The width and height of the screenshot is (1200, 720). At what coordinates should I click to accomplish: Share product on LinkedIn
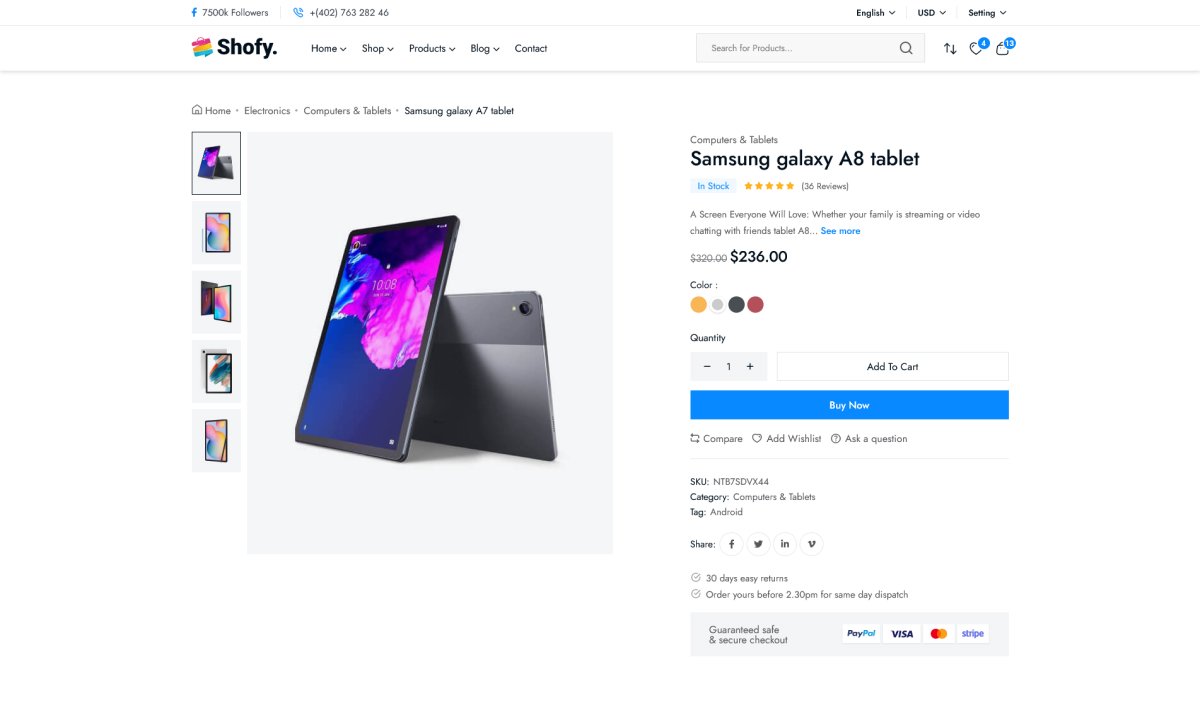[x=785, y=544]
